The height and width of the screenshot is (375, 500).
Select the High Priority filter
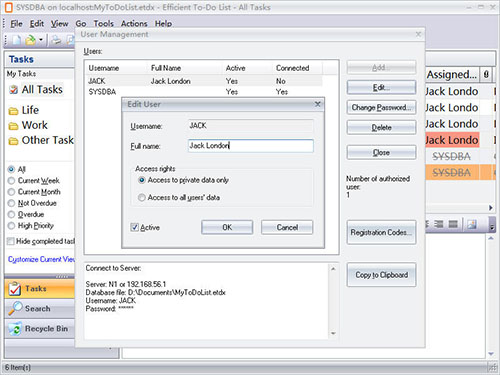point(11,226)
